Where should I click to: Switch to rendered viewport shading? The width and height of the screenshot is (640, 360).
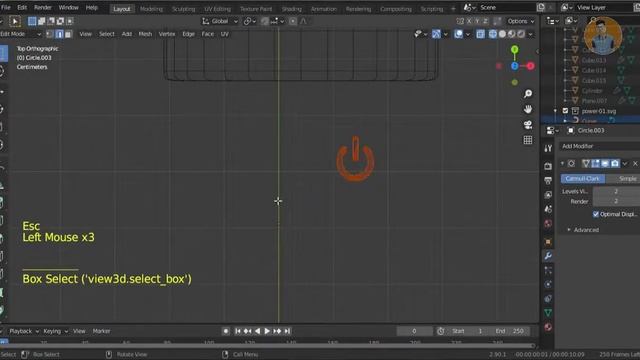[521, 34]
